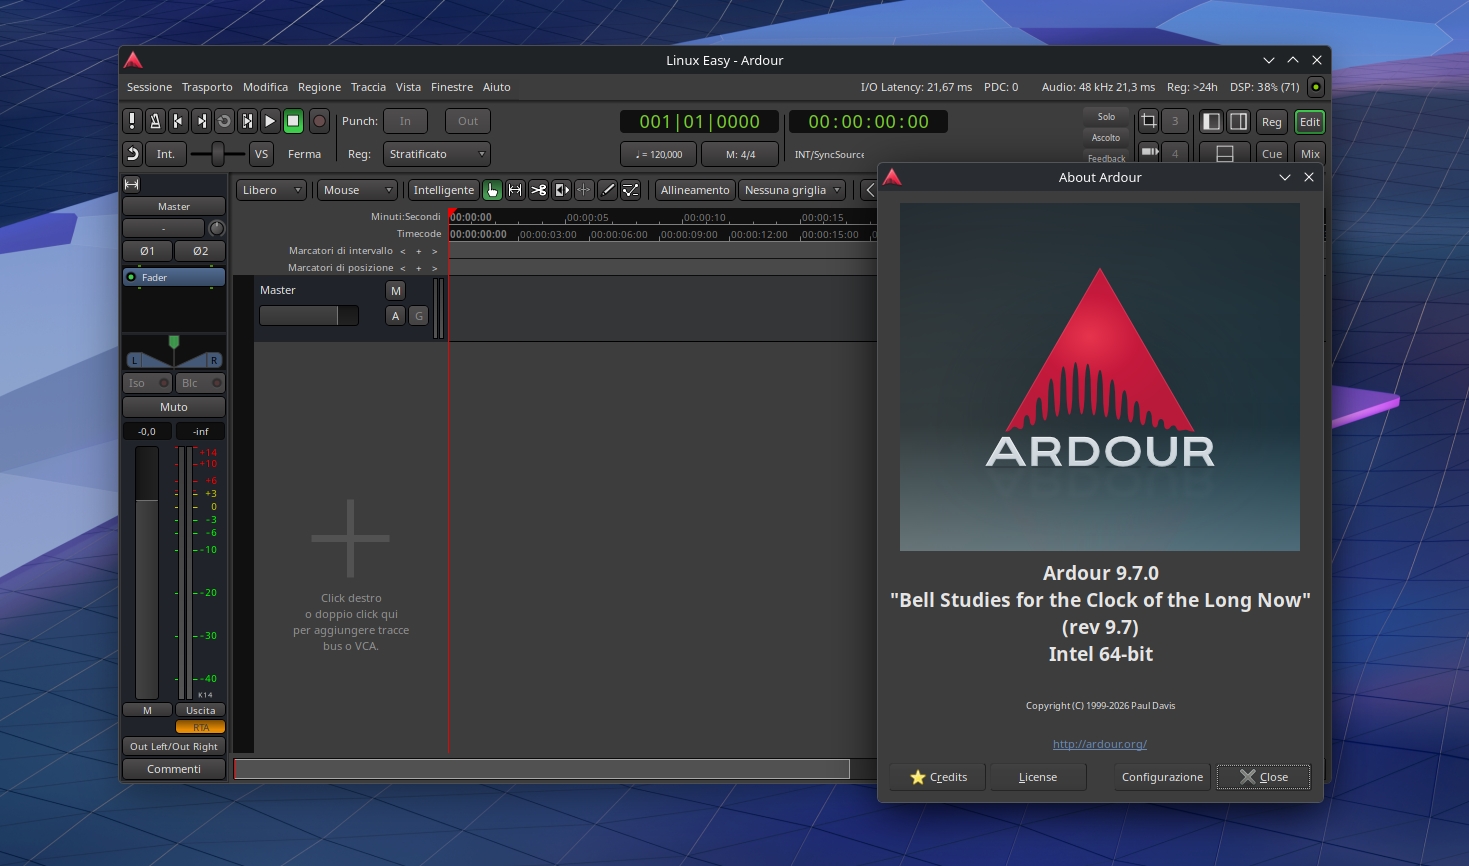
Task: Click the 00:00:00:00 timecode clock
Action: tap(868, 122)
